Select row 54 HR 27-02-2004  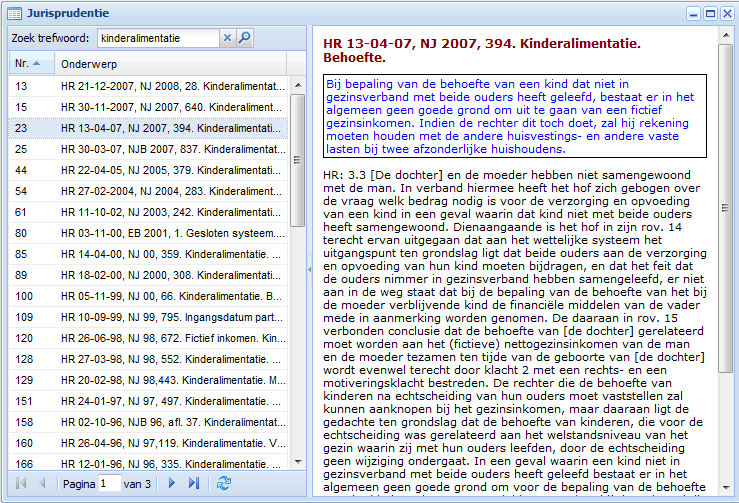click(148, 191)
